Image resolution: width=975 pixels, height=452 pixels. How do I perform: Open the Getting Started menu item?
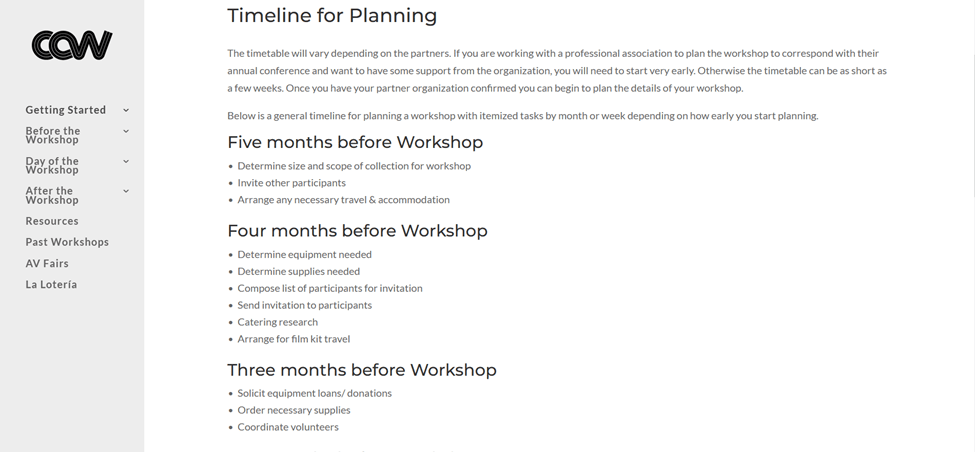point(65,110)
